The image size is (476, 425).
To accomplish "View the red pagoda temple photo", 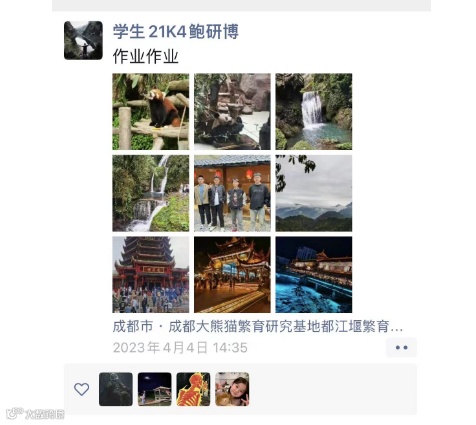I will pyautogui.click(x=151, y=275).
